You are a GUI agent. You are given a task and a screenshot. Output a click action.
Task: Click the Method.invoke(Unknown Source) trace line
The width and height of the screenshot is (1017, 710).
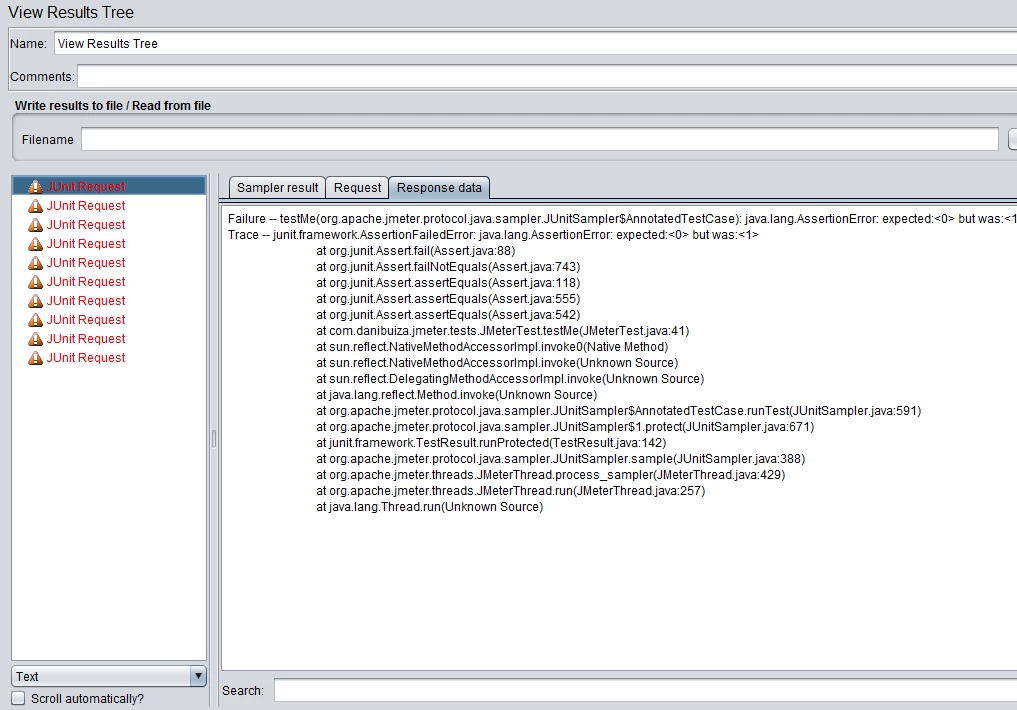click(457, 394)
